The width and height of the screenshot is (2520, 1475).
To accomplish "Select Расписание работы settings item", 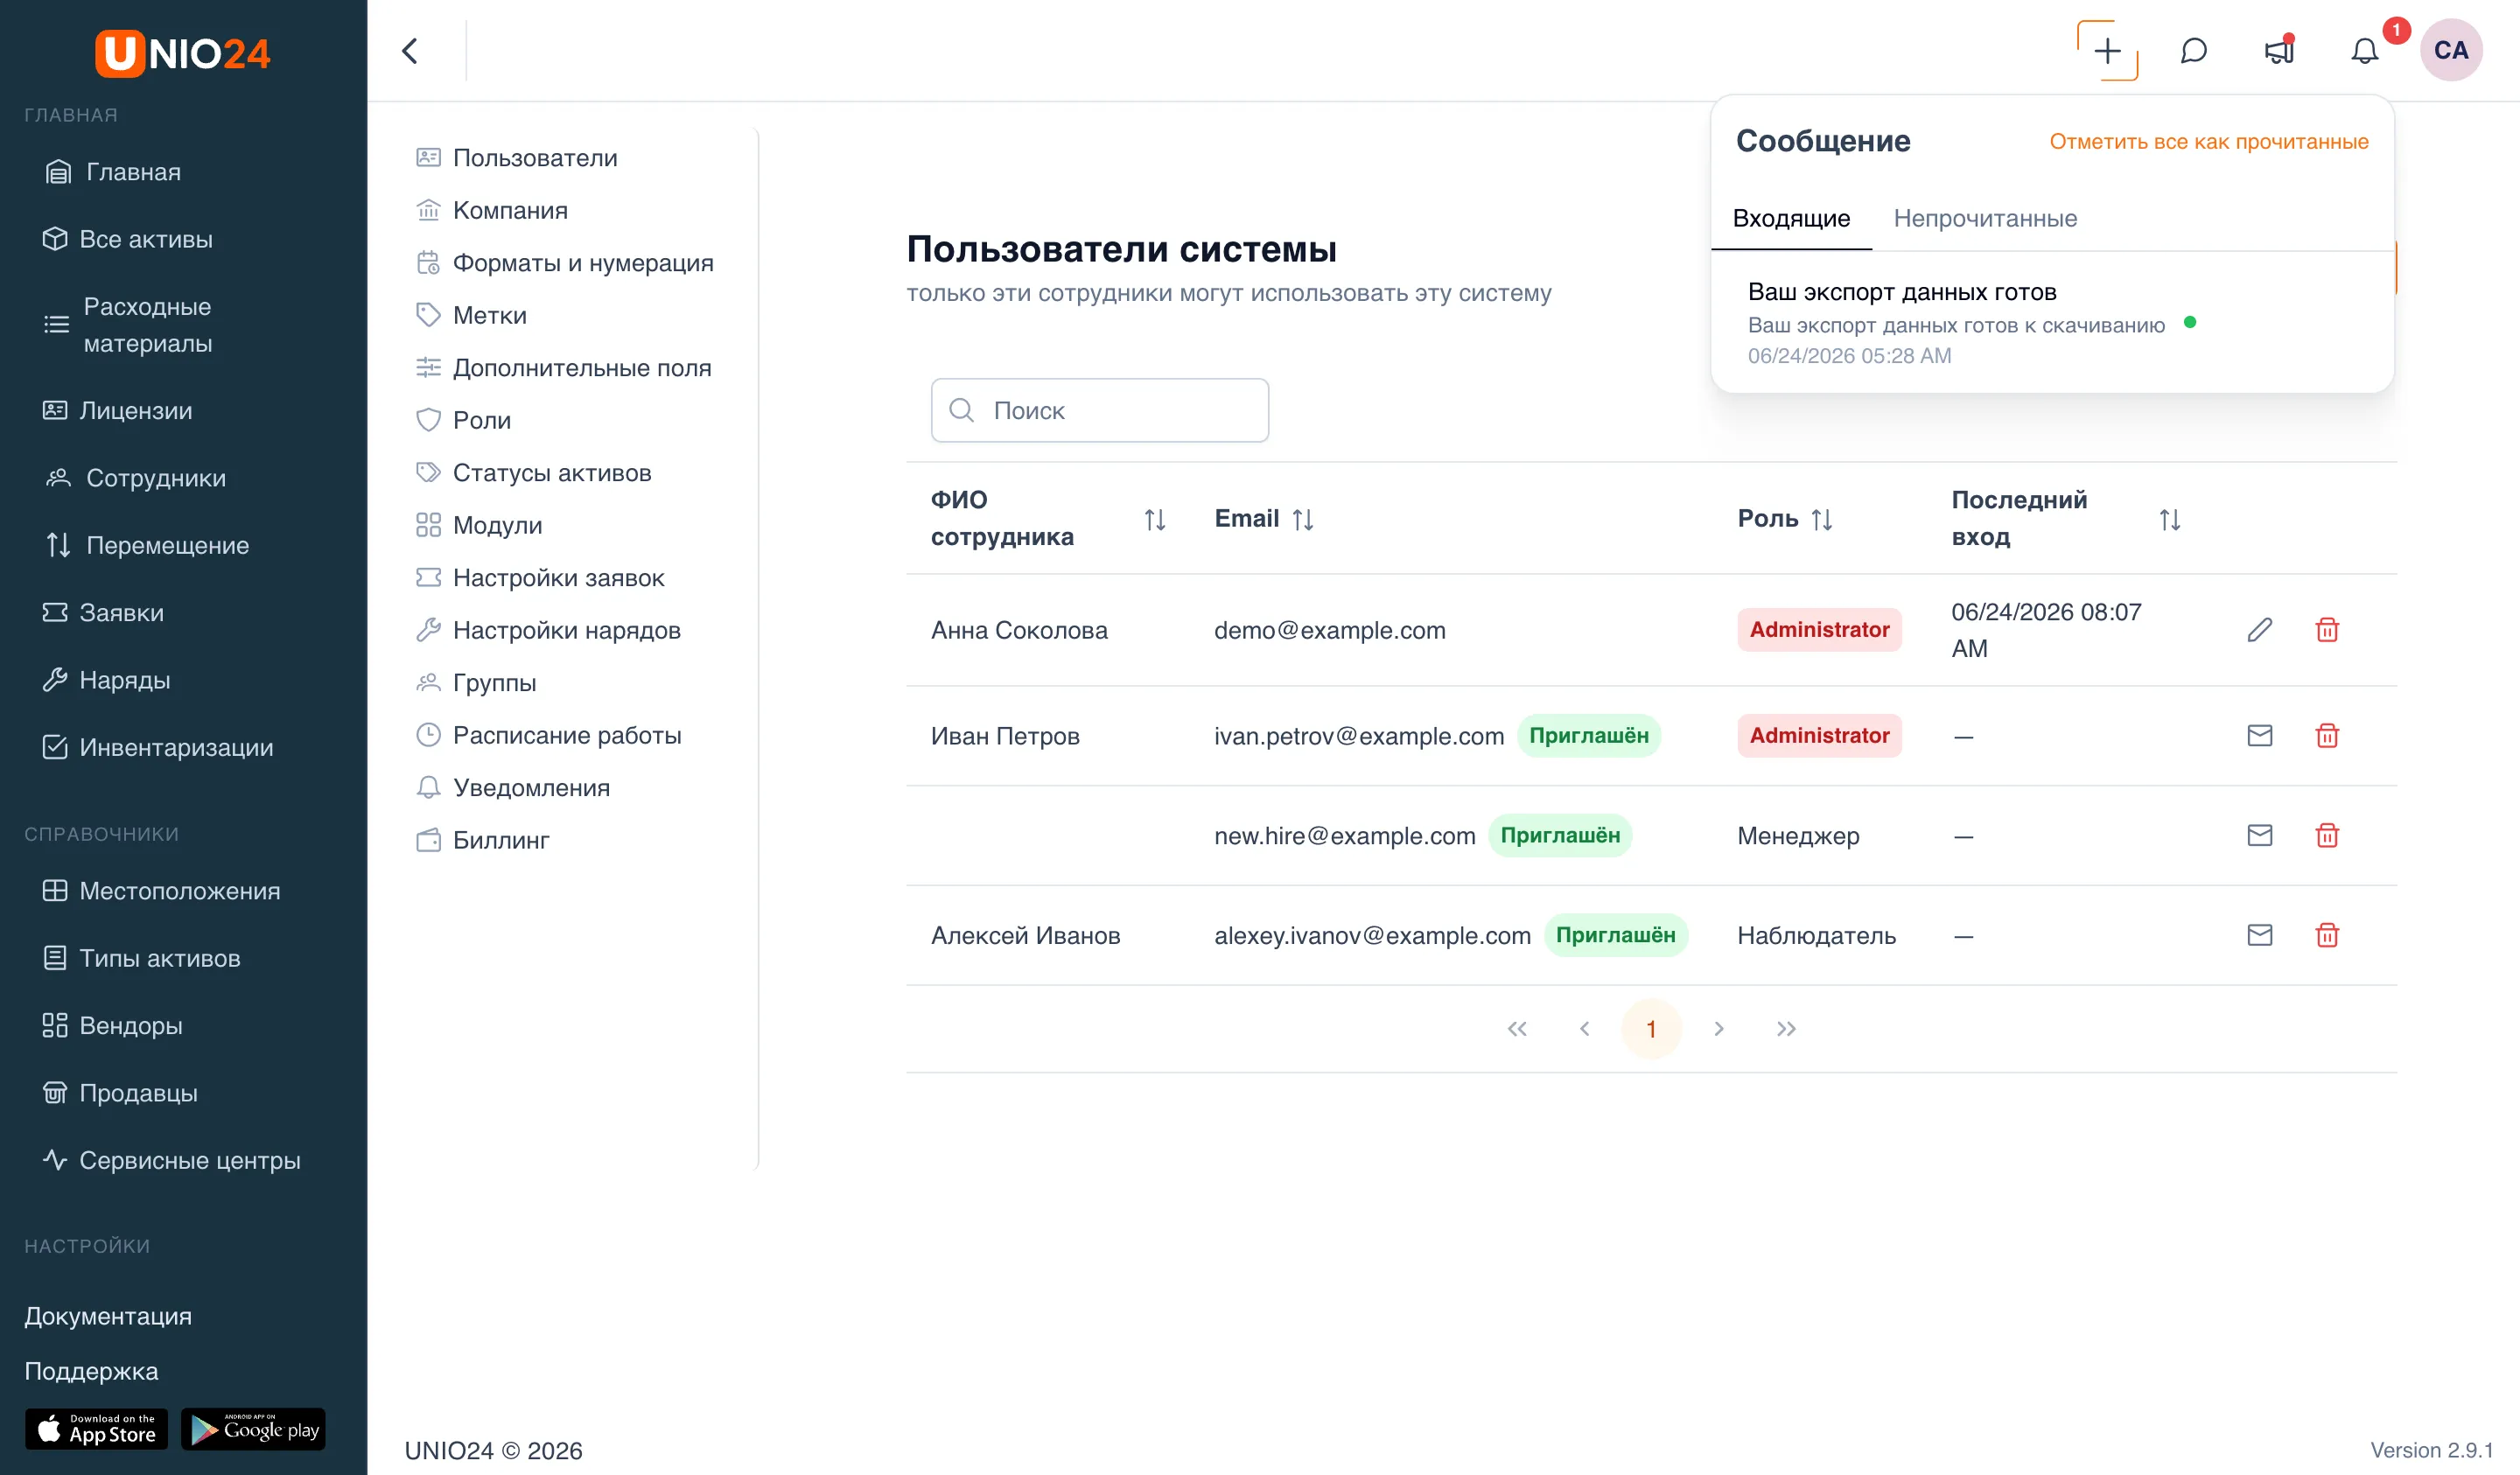I will 548,735.
